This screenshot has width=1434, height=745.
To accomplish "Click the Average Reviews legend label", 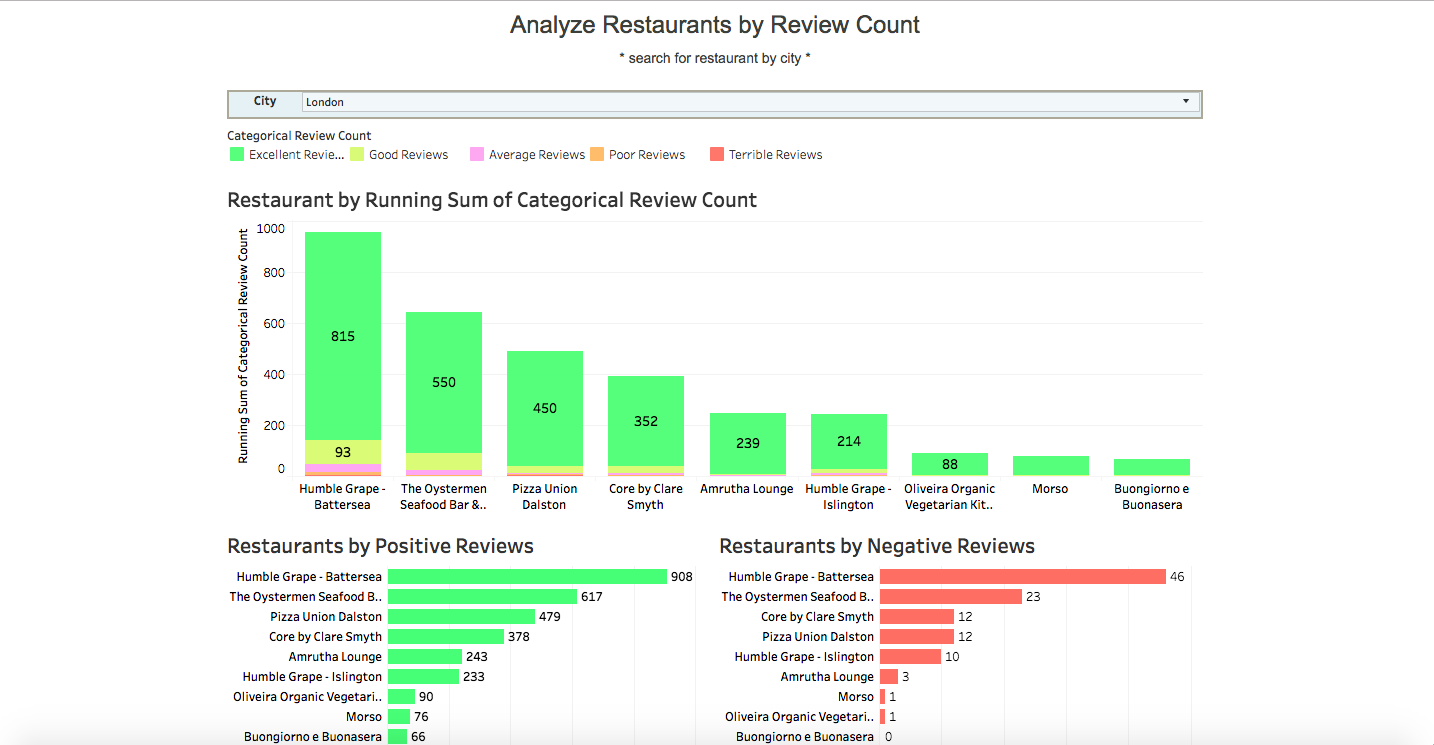I will click(537, 155).
